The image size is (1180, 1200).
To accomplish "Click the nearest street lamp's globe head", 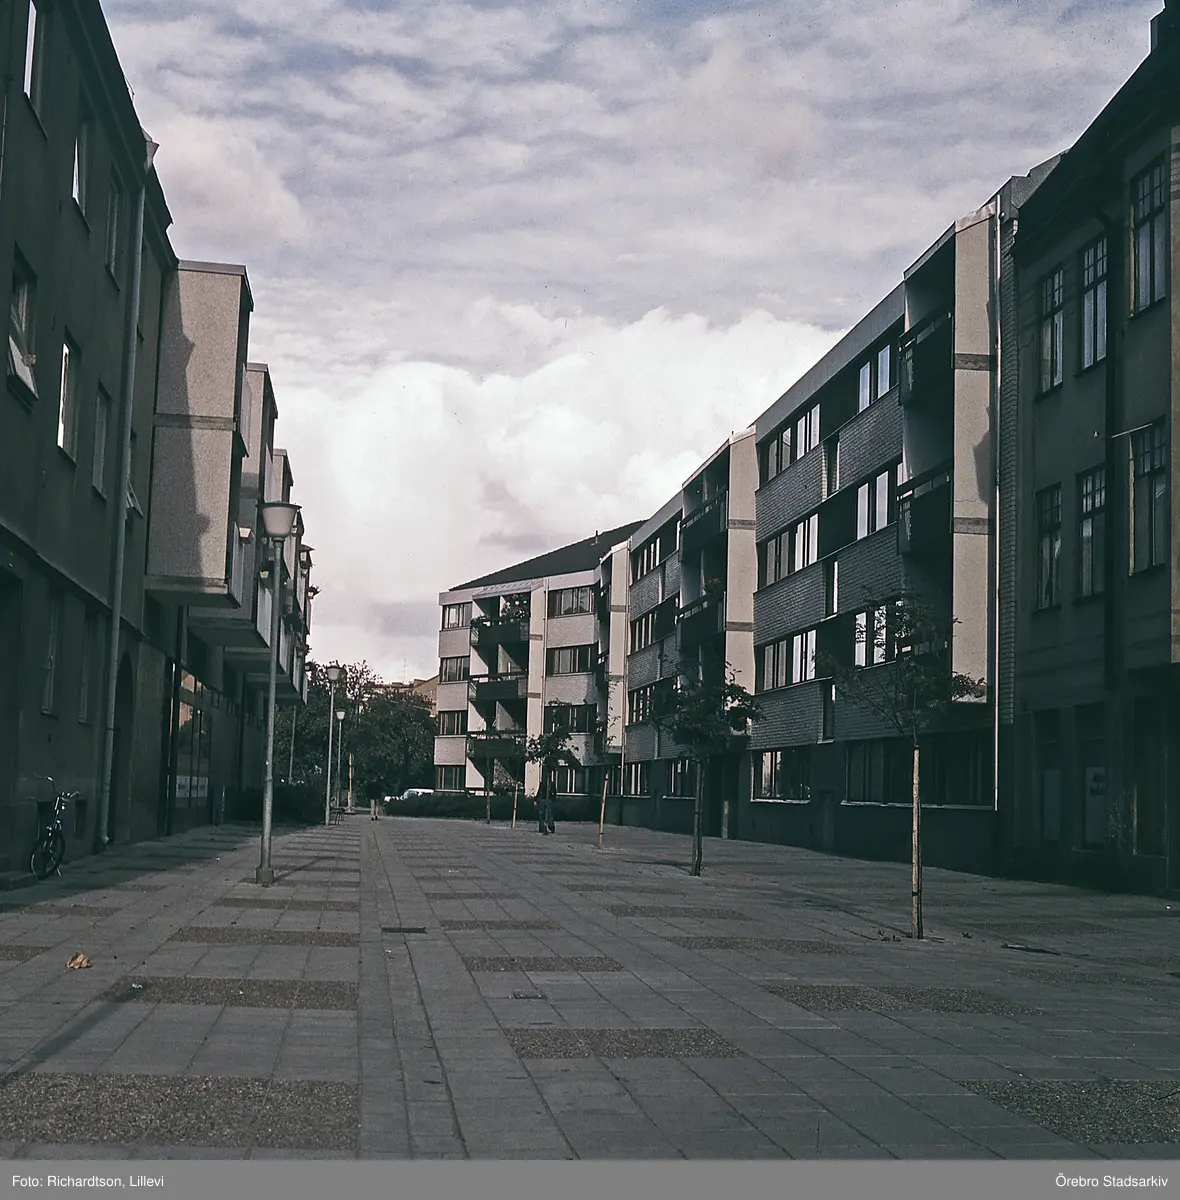I will click(x=279, y=520).
